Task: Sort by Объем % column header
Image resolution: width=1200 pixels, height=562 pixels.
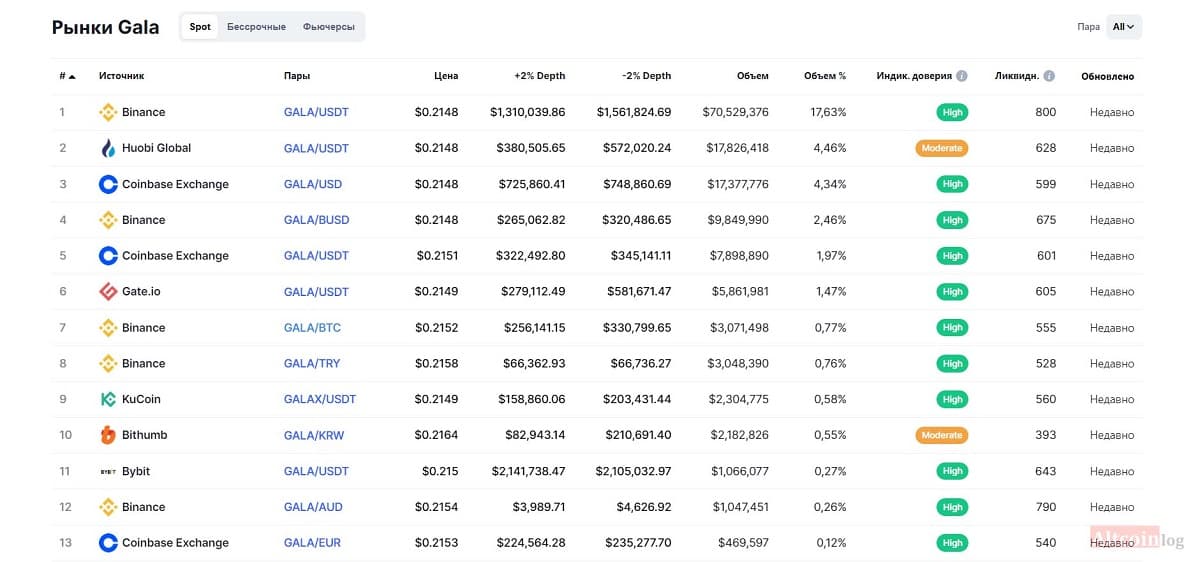Action: tap(825, 76)
